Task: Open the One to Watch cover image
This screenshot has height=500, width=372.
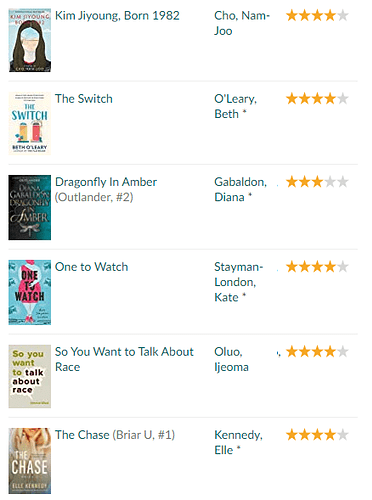Action: point(30,292)
